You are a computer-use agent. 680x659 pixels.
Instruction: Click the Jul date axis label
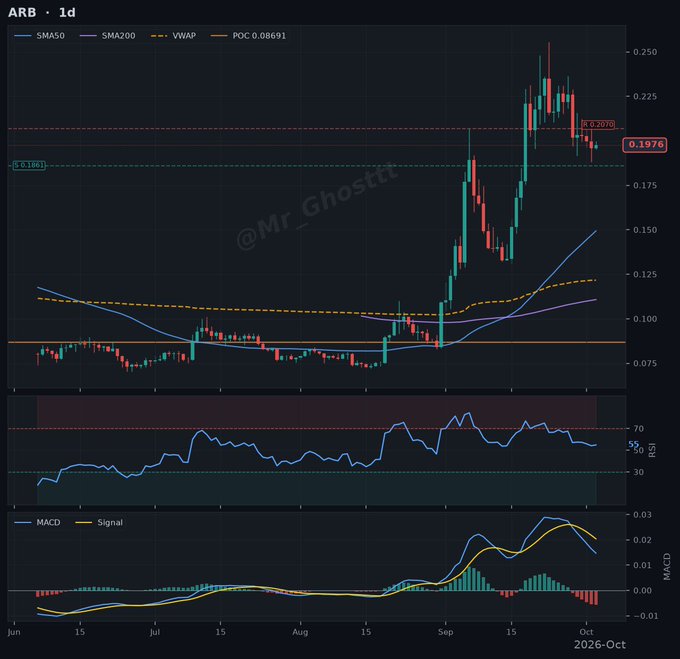[x=155, y=632]
